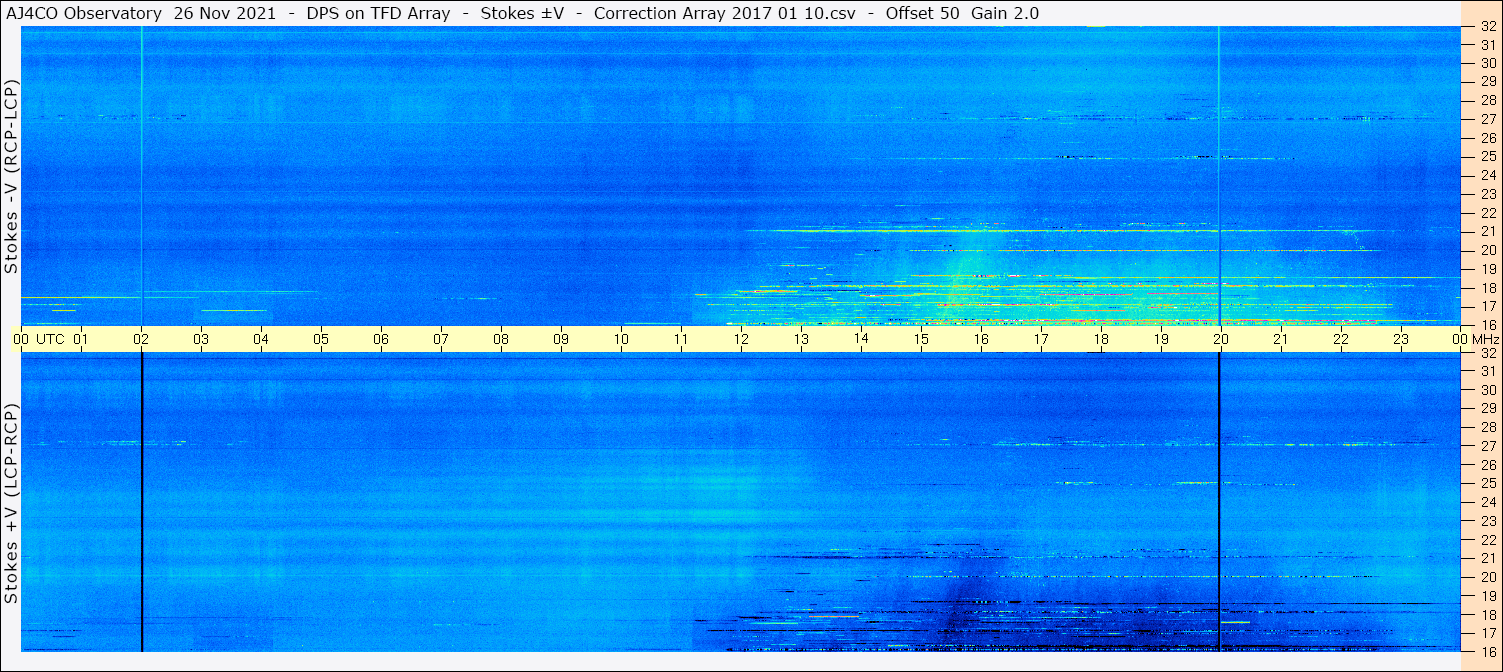Viewport: 1503px width, 672px height.
Task: Select the 16 MHz label of the Stokes +V panel
Action: (x=1487, y=651)
